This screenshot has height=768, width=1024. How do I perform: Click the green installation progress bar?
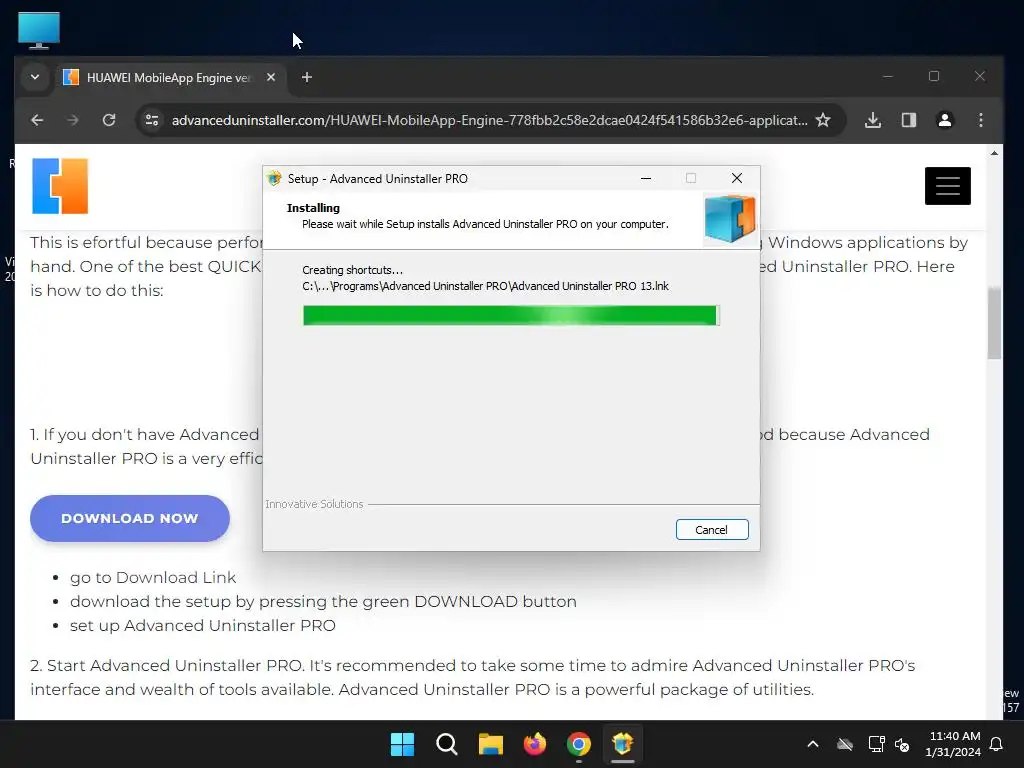511,315
